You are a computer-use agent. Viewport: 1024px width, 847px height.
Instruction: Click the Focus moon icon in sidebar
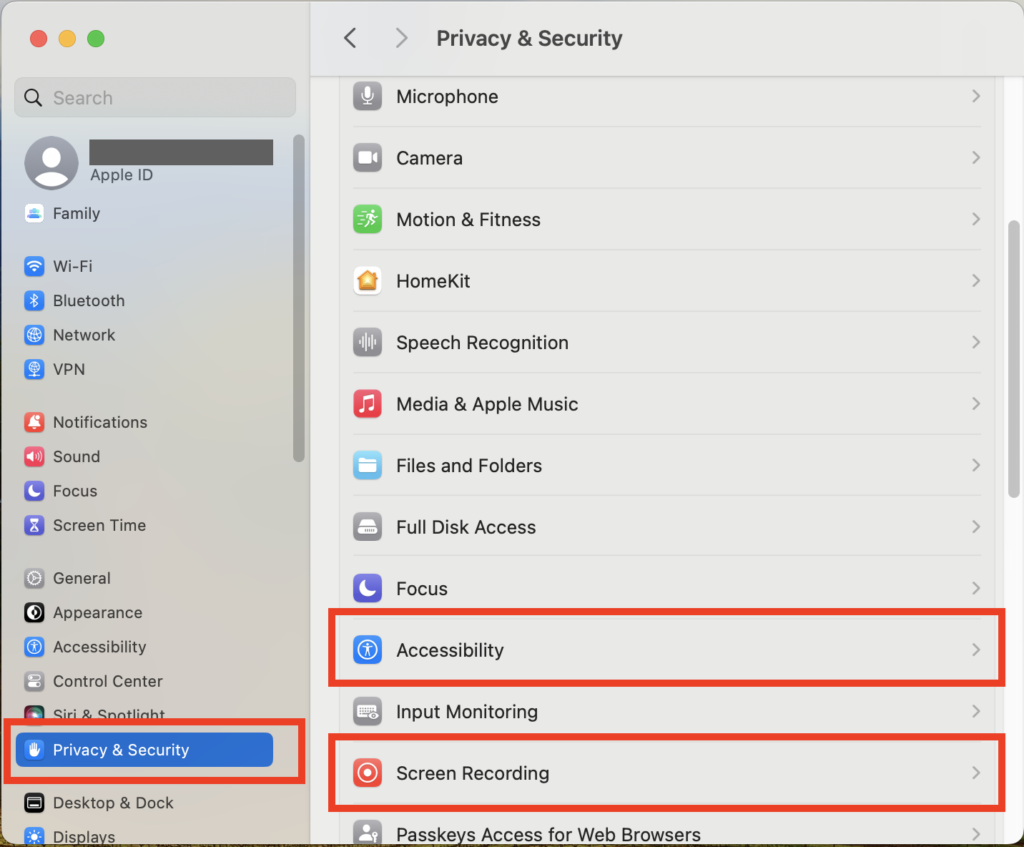[x=34, y=491]
